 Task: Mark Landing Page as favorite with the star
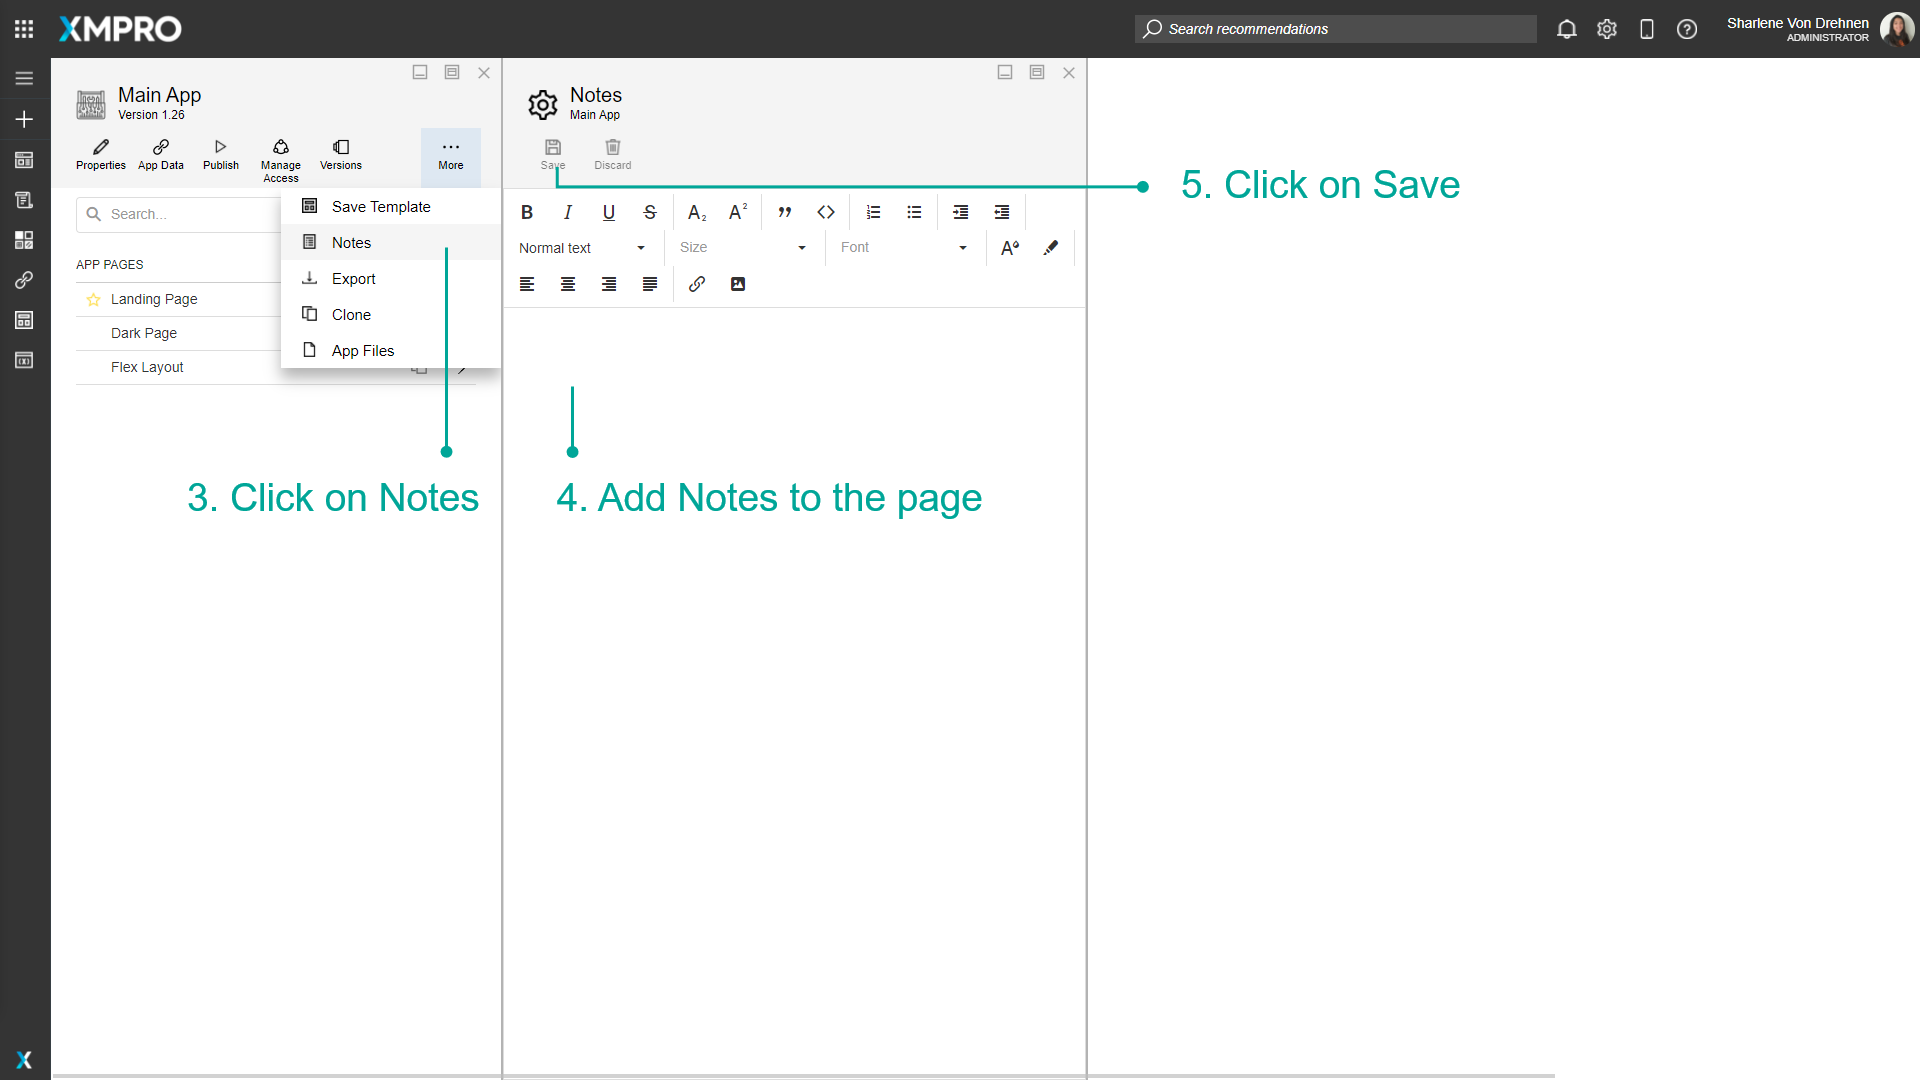[x=93, y=299]
